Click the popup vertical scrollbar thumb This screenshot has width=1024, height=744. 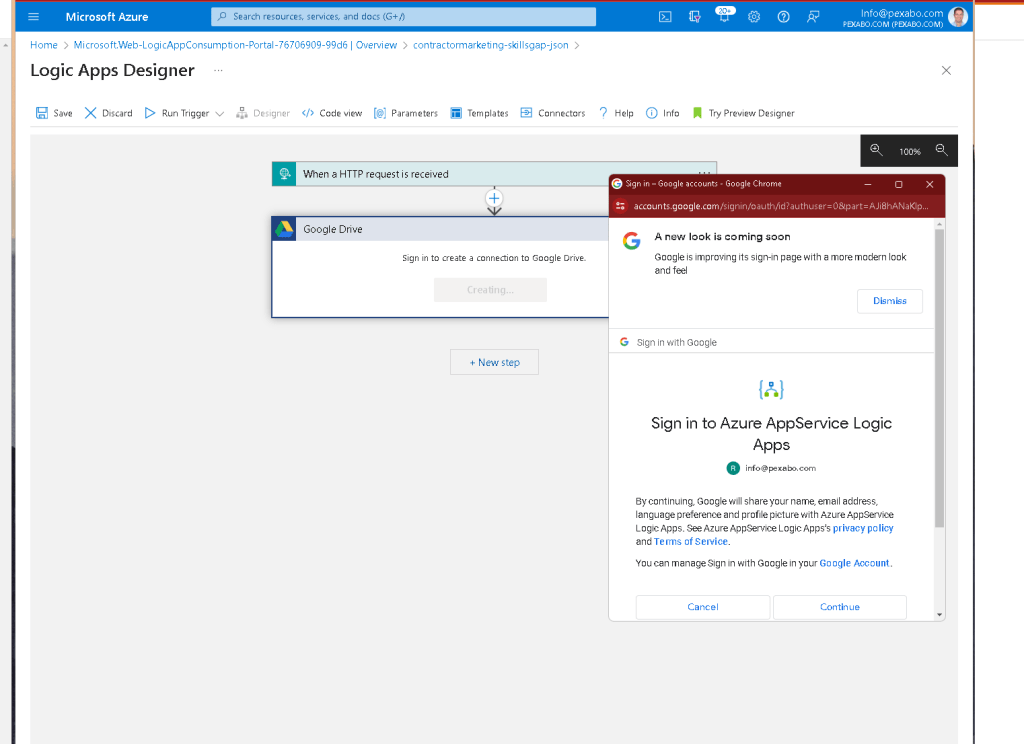click(939, 378)
